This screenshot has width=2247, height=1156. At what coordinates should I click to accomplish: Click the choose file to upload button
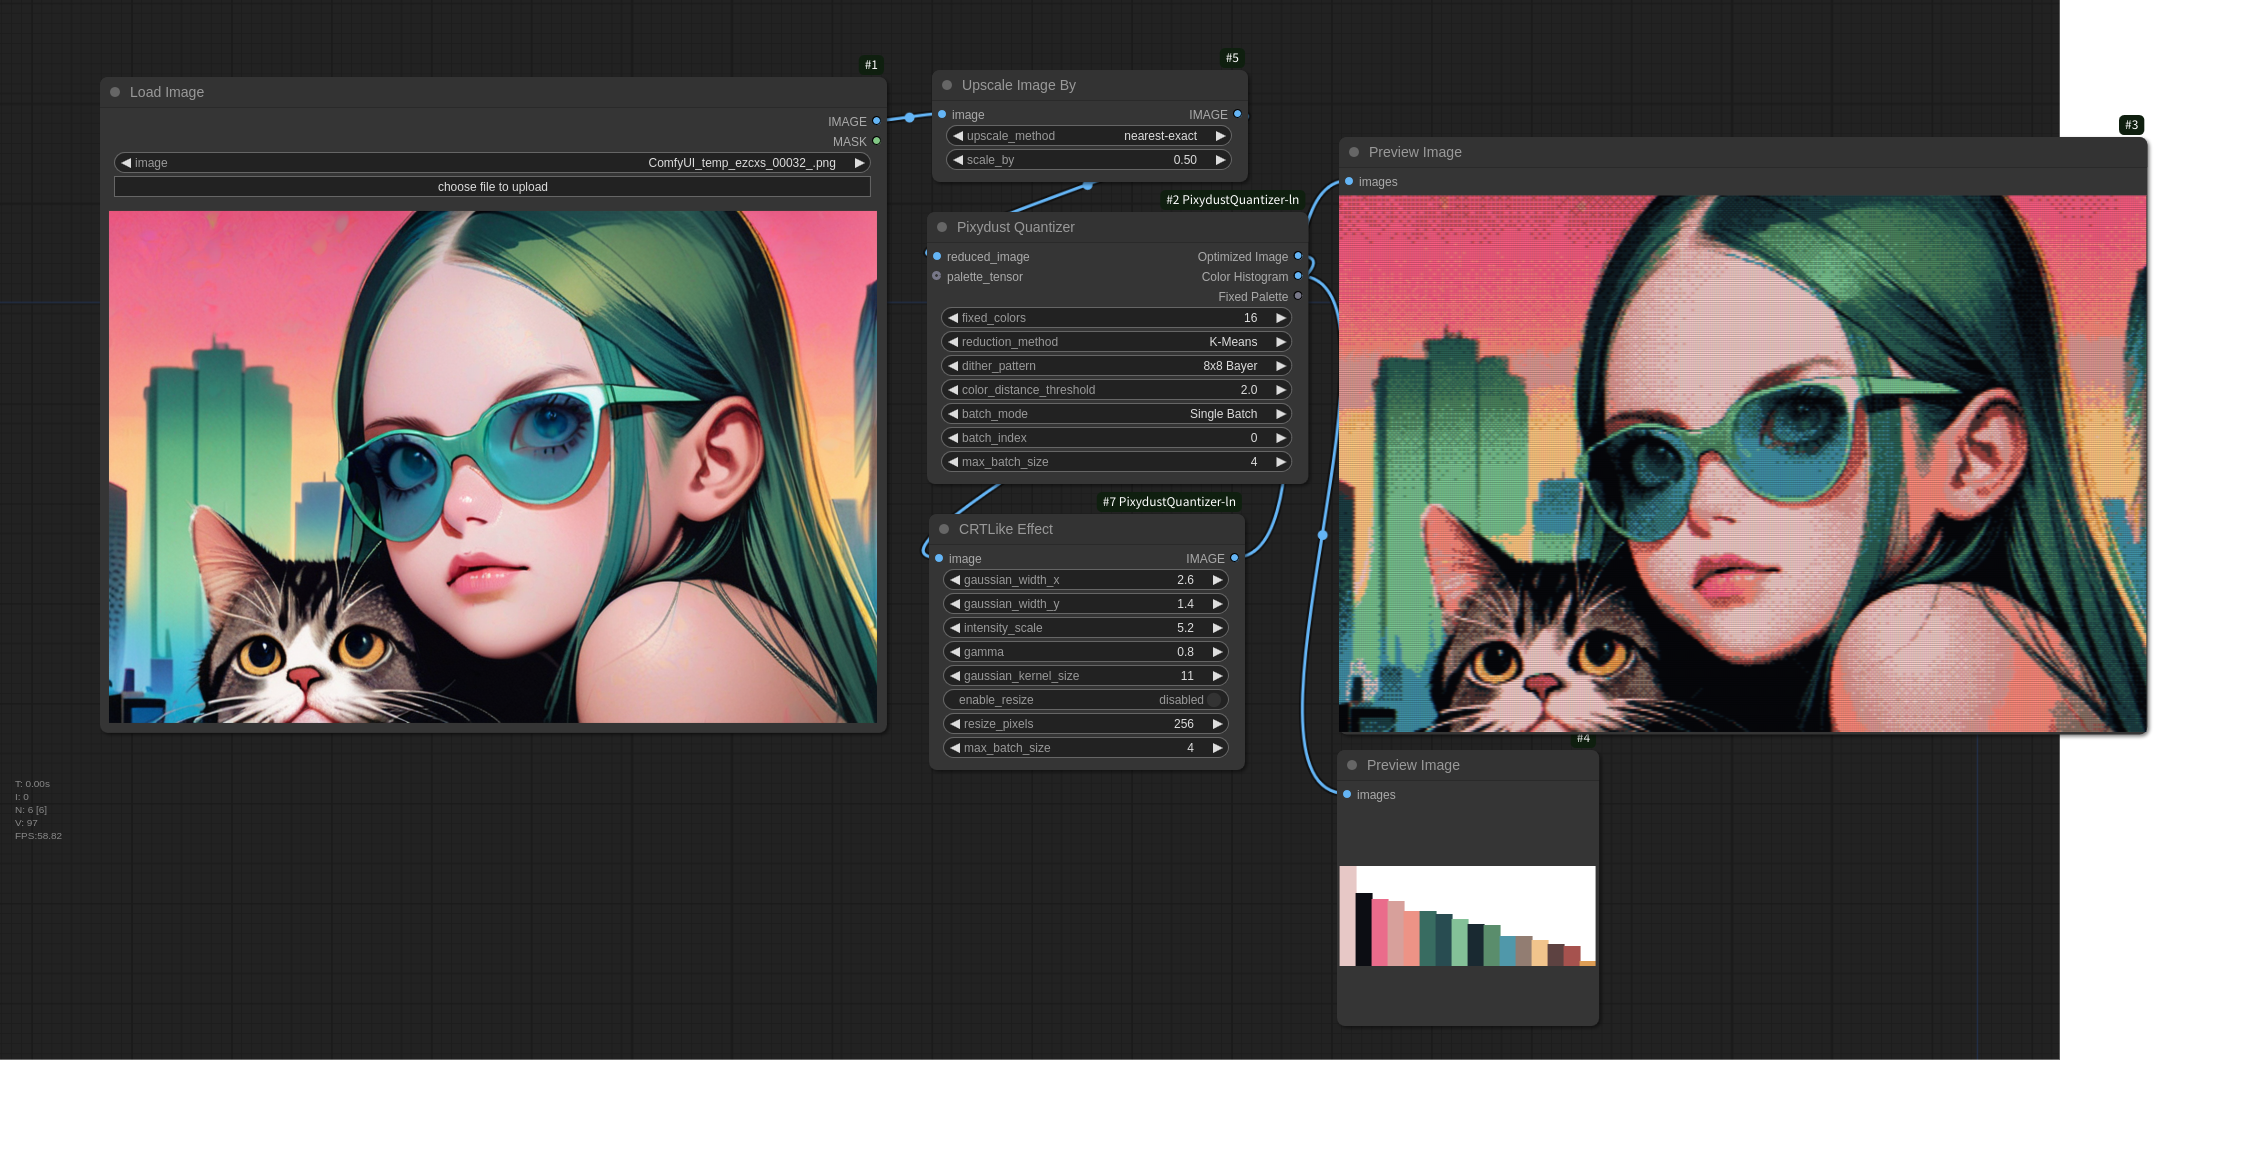click(492, 187)
